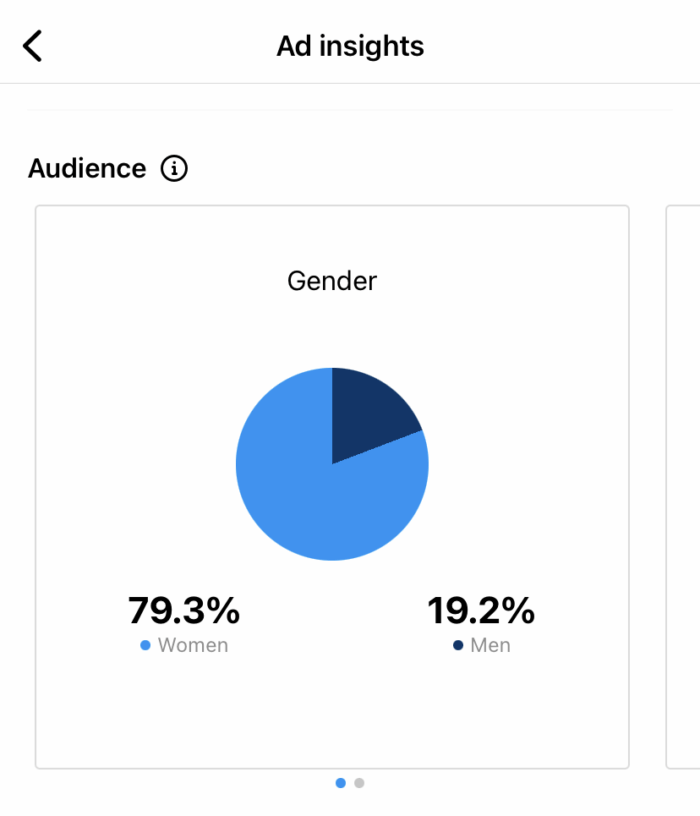Image resolution: width=700 pixels, height=816 pixels.
Task: Open the Audience info icon
Action: [175, 168]
